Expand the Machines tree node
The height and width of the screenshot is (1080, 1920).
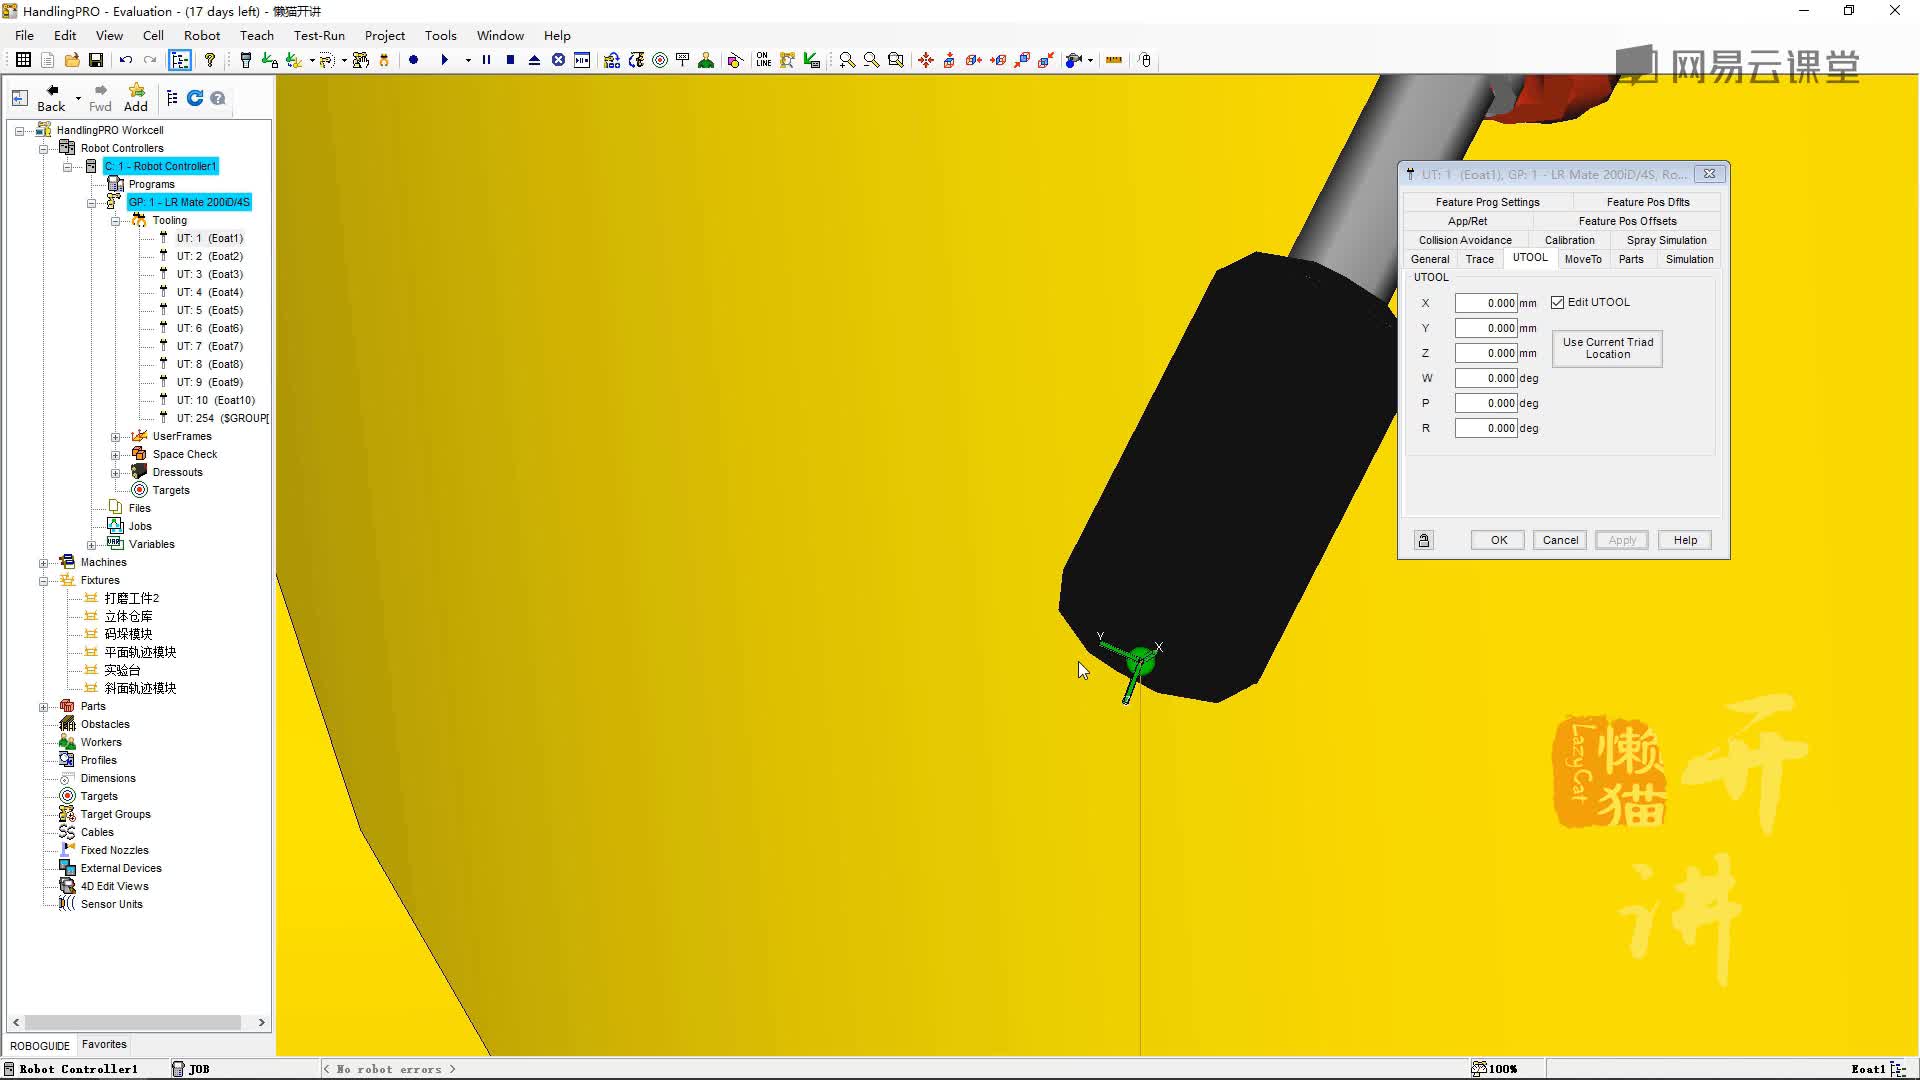point(44,563)
